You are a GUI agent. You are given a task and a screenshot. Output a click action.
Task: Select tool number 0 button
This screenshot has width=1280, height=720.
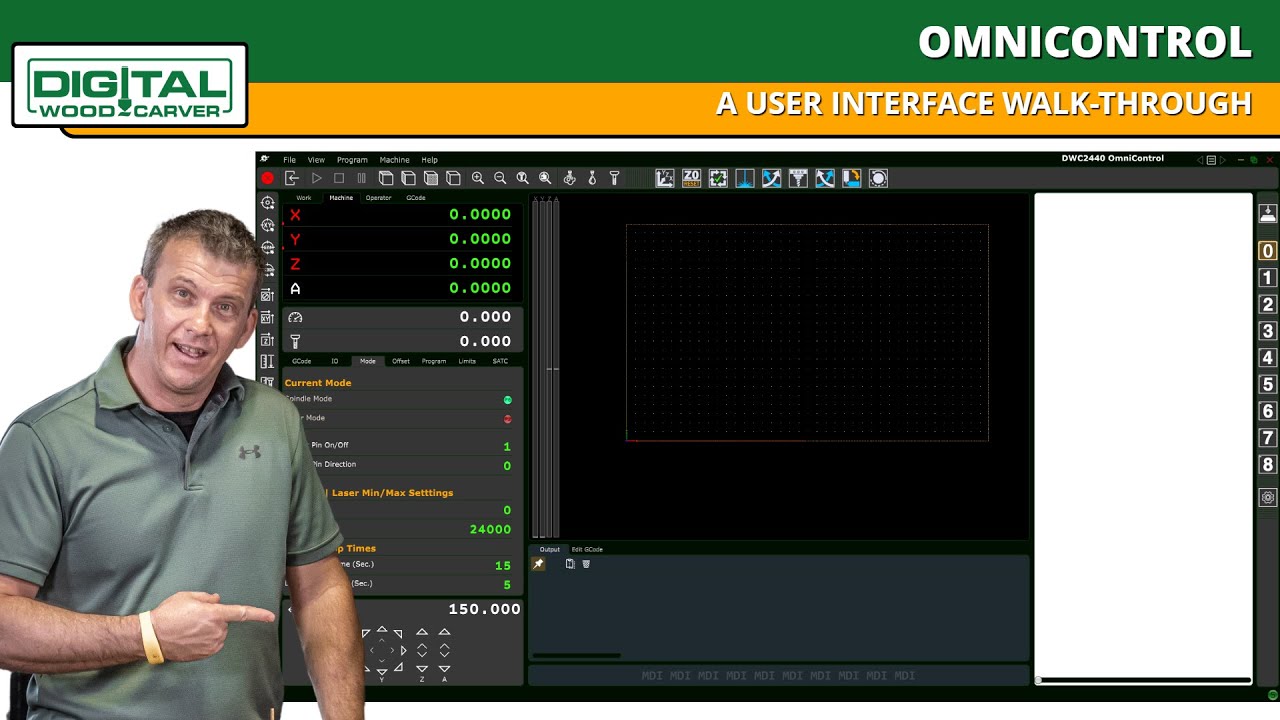[x=1268, y=251]
